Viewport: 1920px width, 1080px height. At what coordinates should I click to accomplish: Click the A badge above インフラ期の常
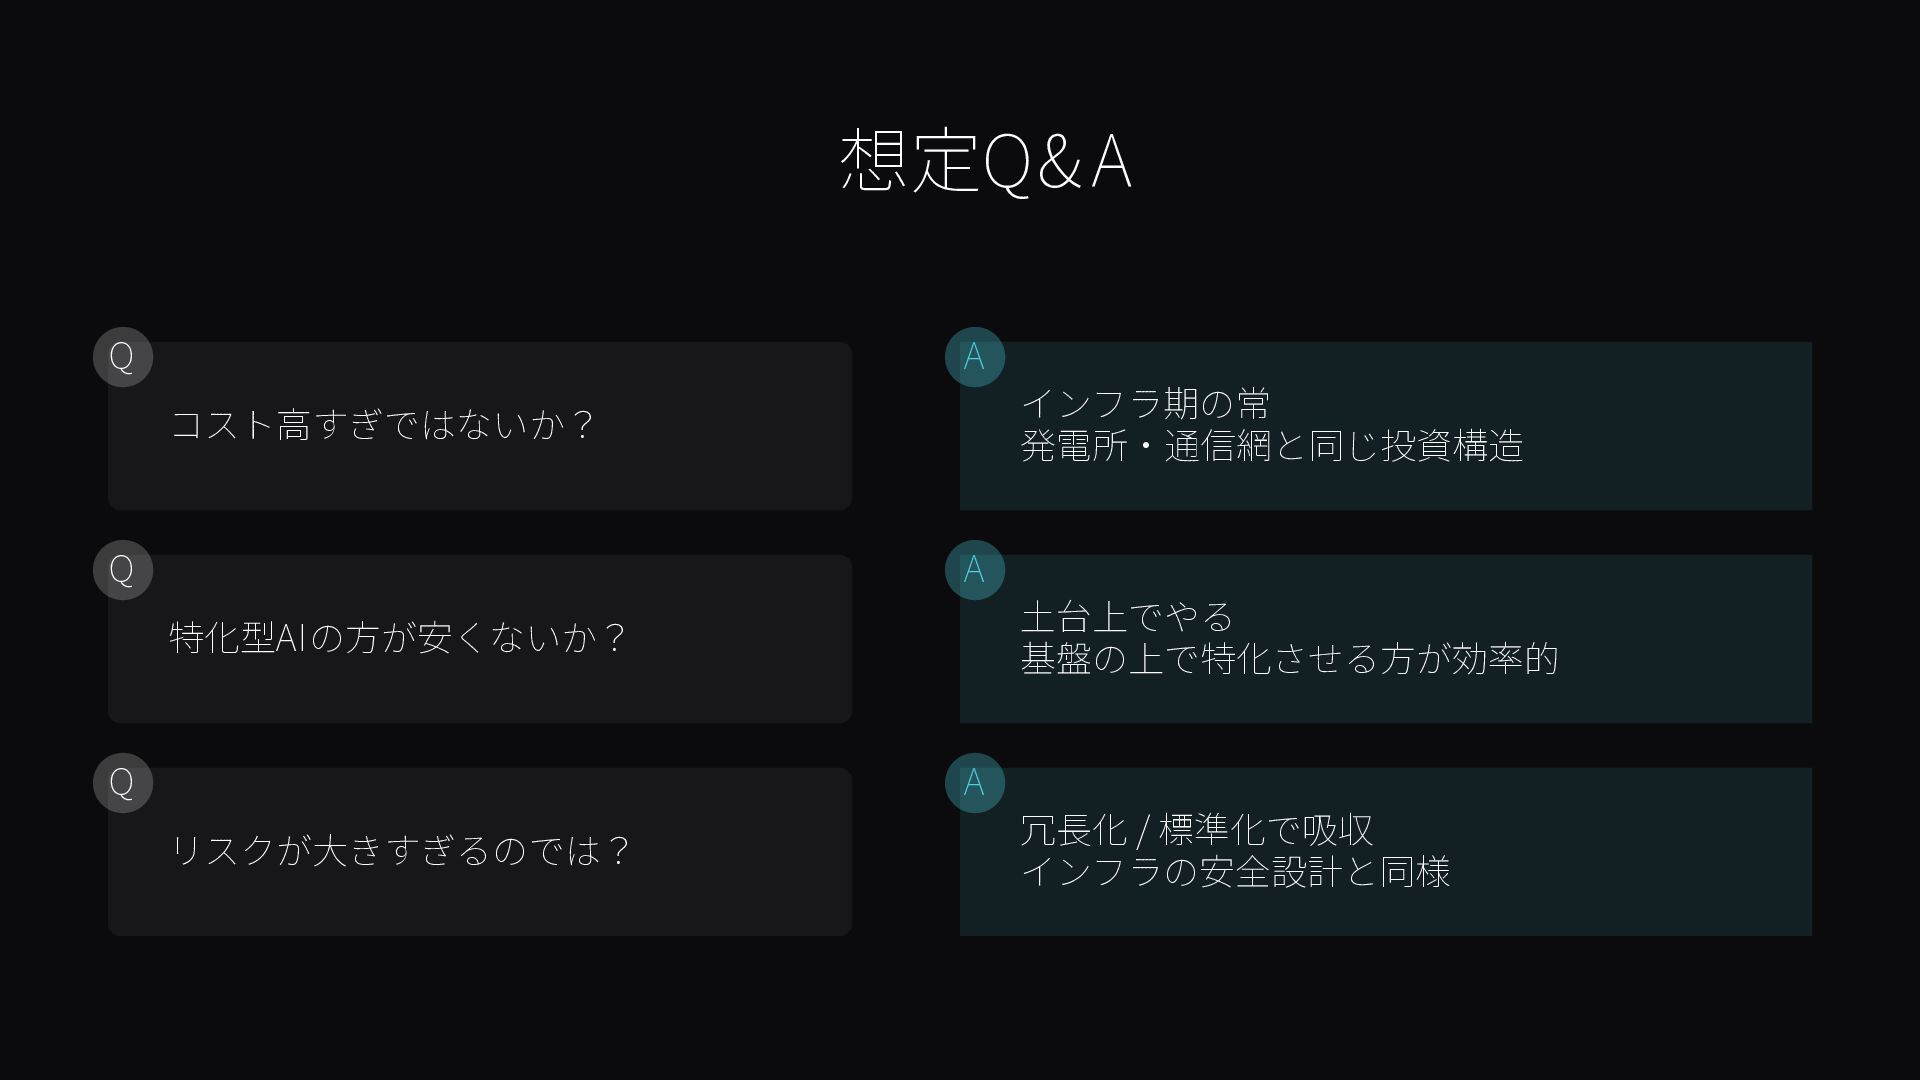click(x=974, y=357)
